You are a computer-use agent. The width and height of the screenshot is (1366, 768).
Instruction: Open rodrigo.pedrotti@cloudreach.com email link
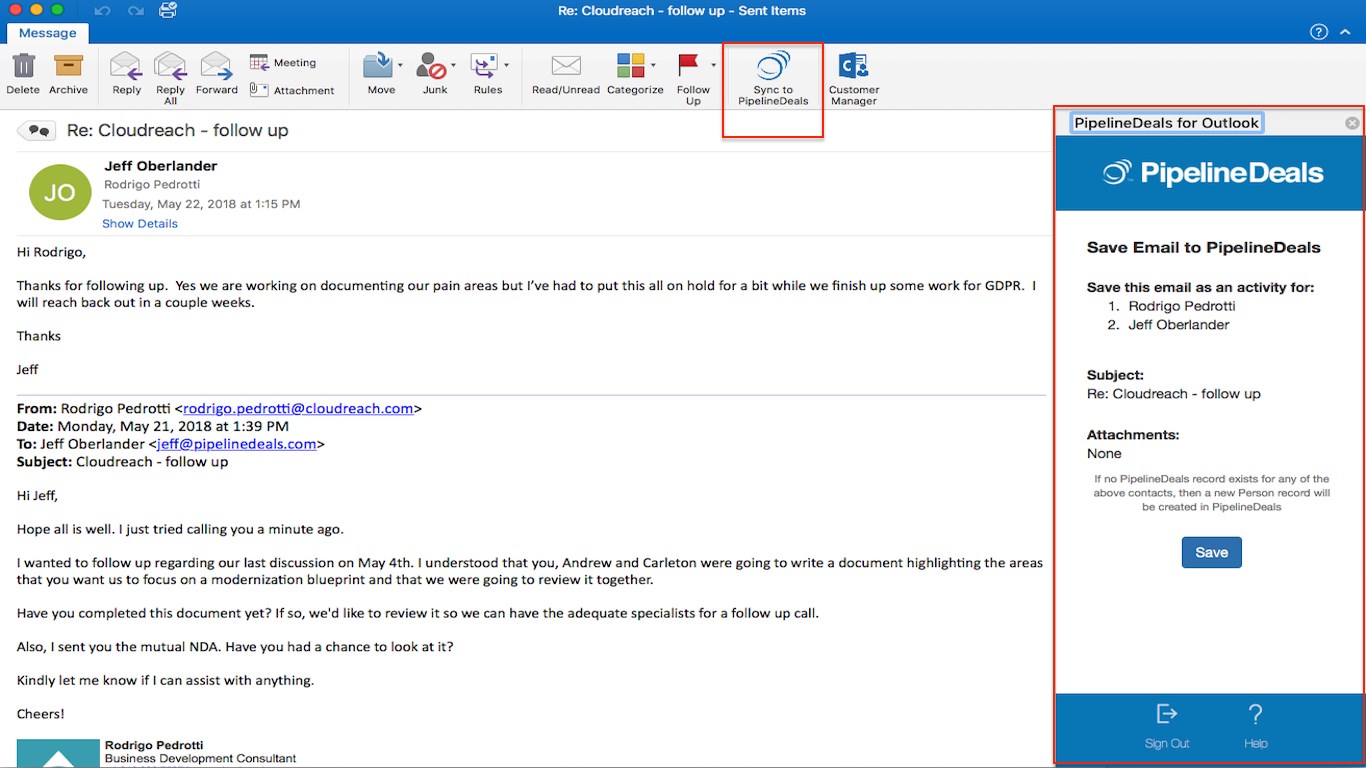click(x=298, y=408)
